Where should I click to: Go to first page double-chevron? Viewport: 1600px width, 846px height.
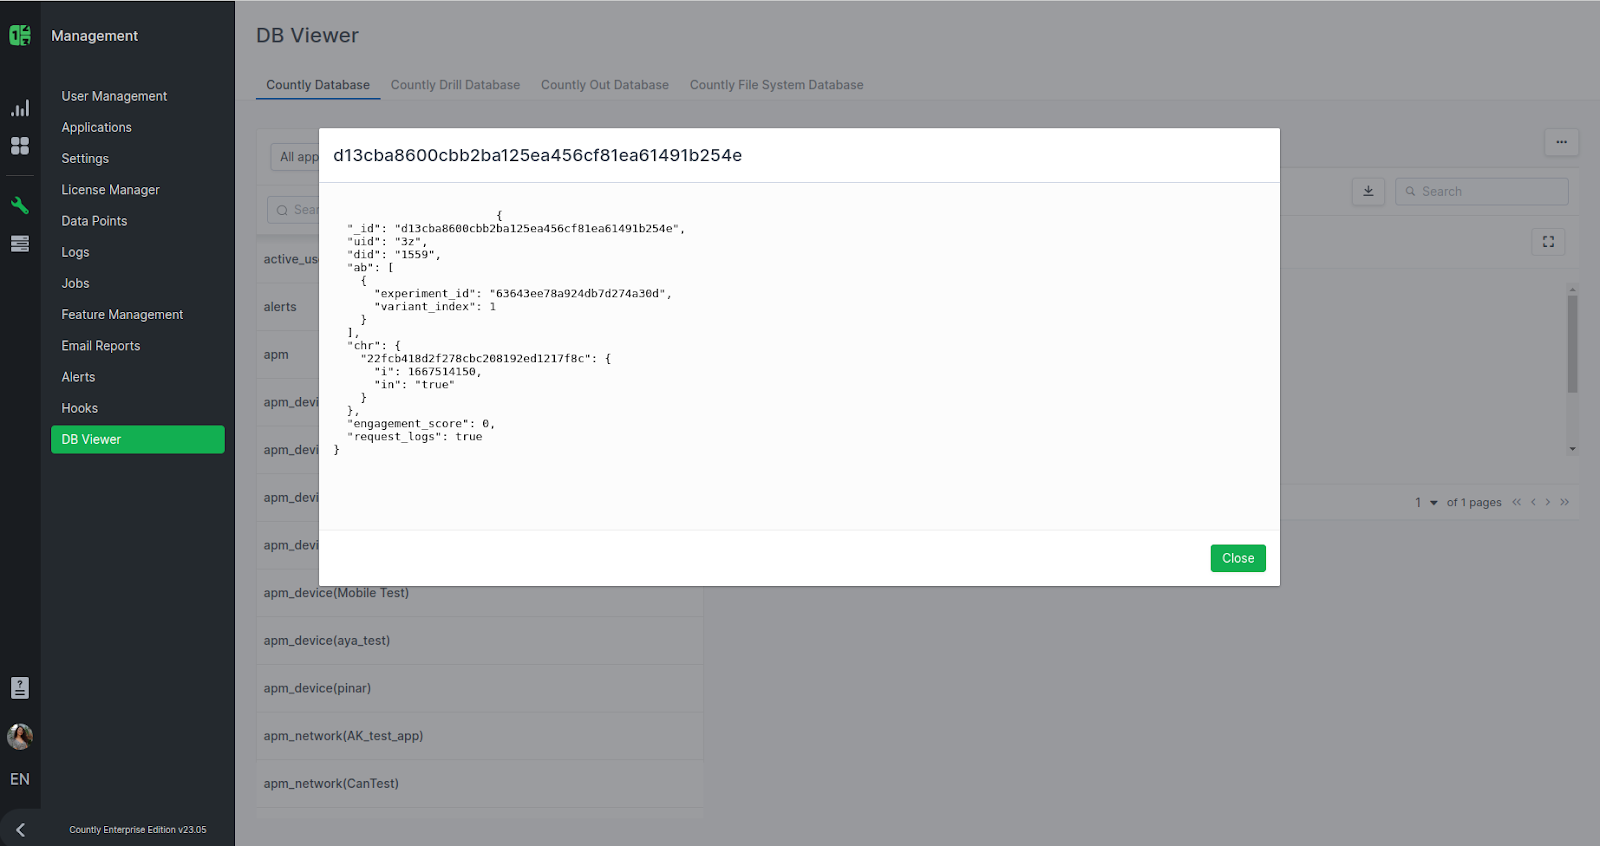[1517, 502]
